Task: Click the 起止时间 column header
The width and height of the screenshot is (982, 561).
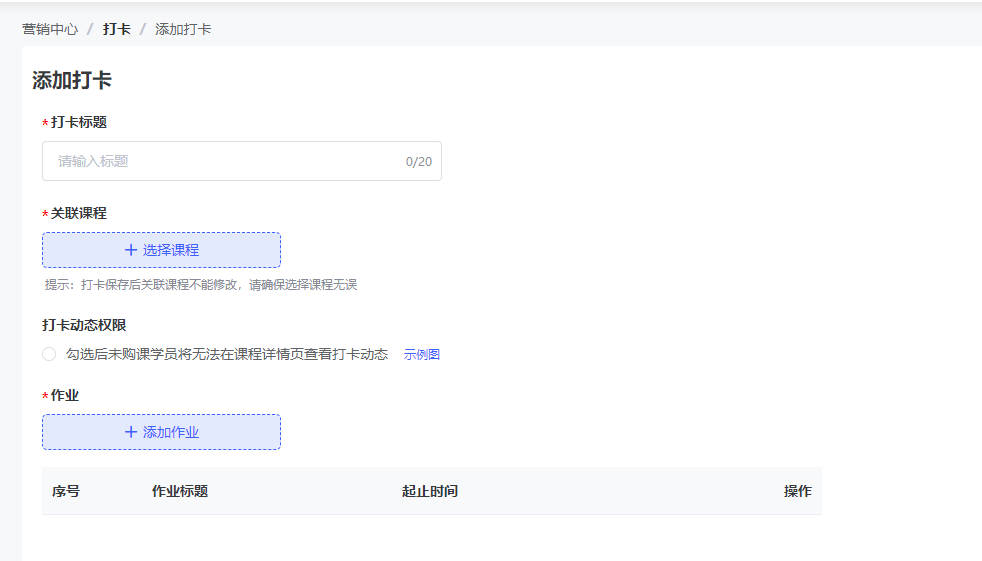Action: (x=430, y=491)
